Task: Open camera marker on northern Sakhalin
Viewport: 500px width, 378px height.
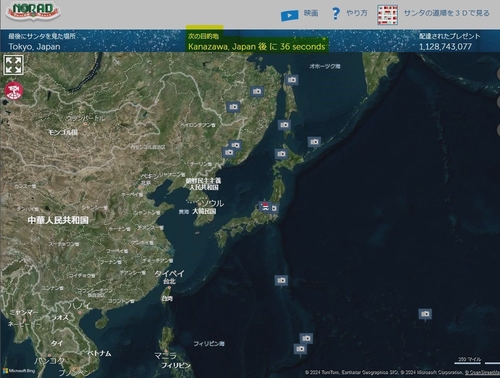Action: click(292, 80)
